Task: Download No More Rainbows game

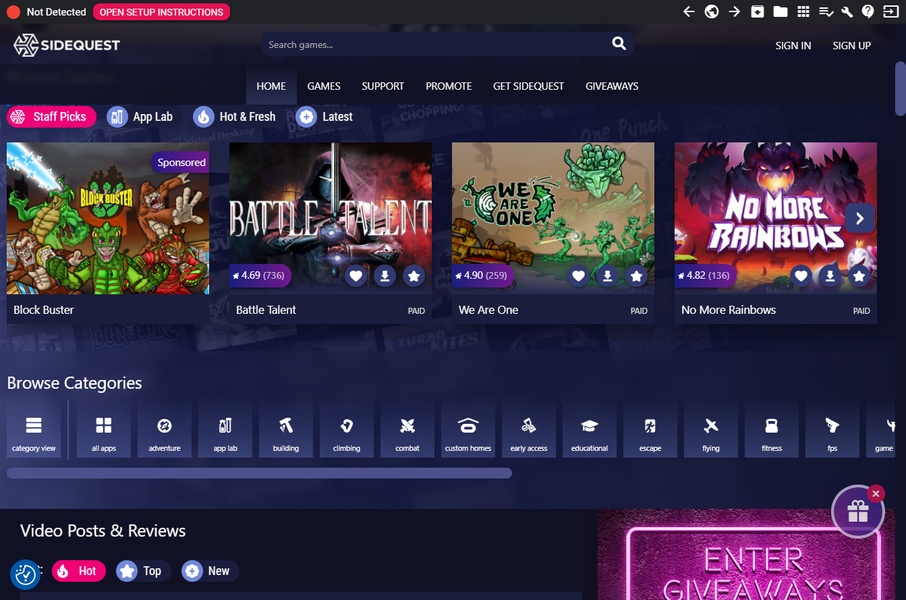Action: pyautogui.click(x=830, y=276)
